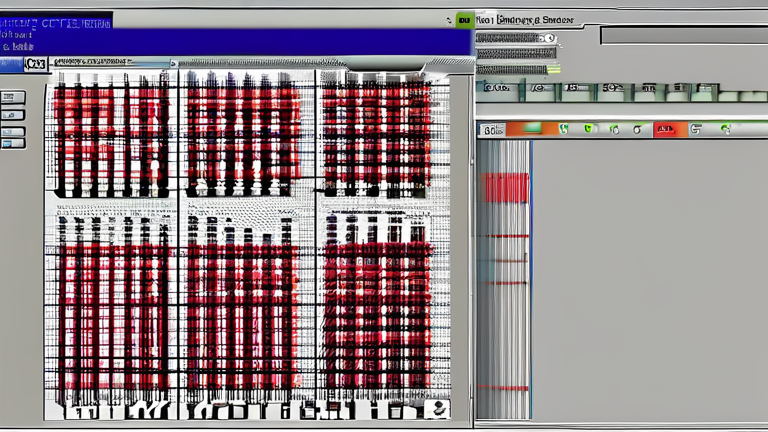Click the G-shaped icon beside the red button
The height and width of the screenshot is (432, 768).
[696, 129]
